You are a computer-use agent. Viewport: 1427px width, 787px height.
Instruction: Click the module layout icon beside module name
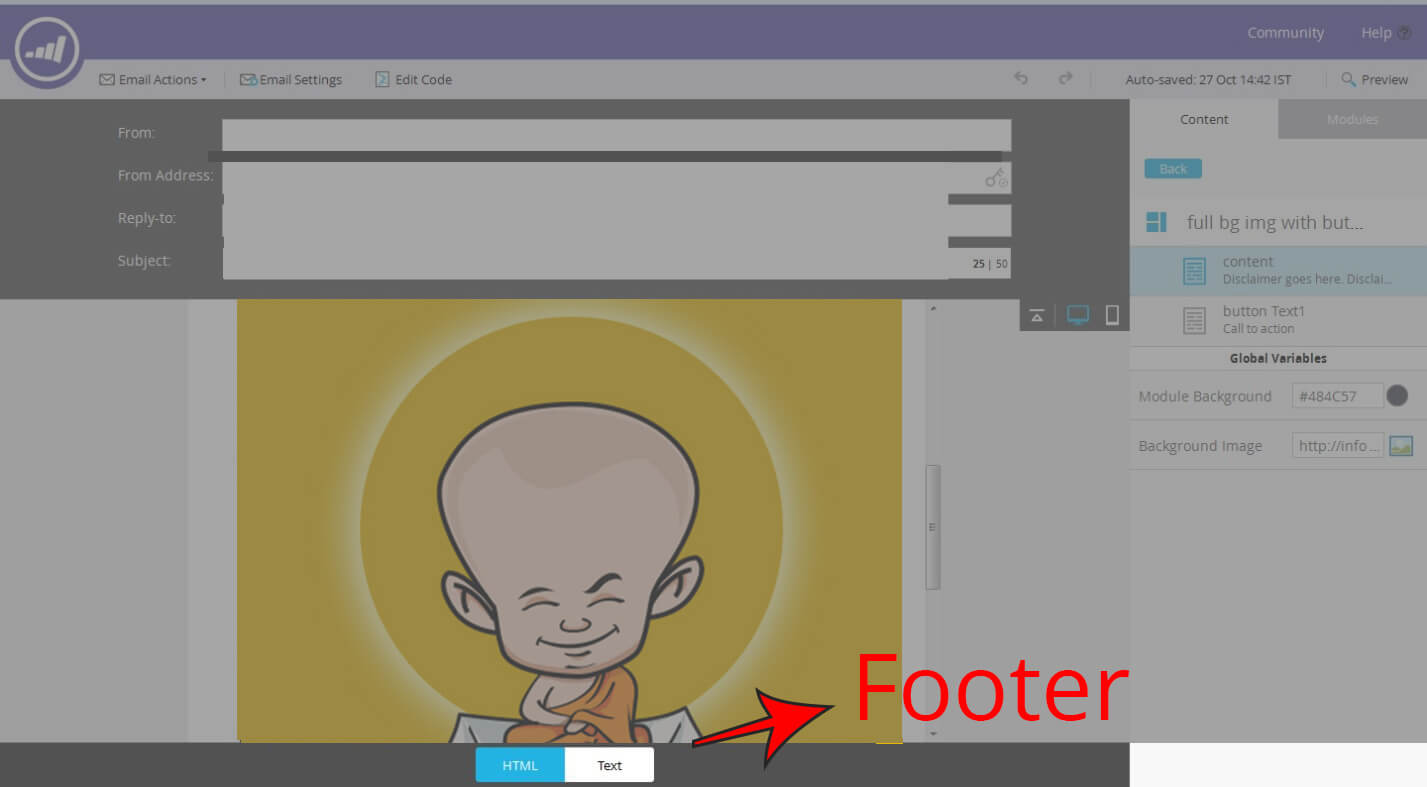[1156, 222]
